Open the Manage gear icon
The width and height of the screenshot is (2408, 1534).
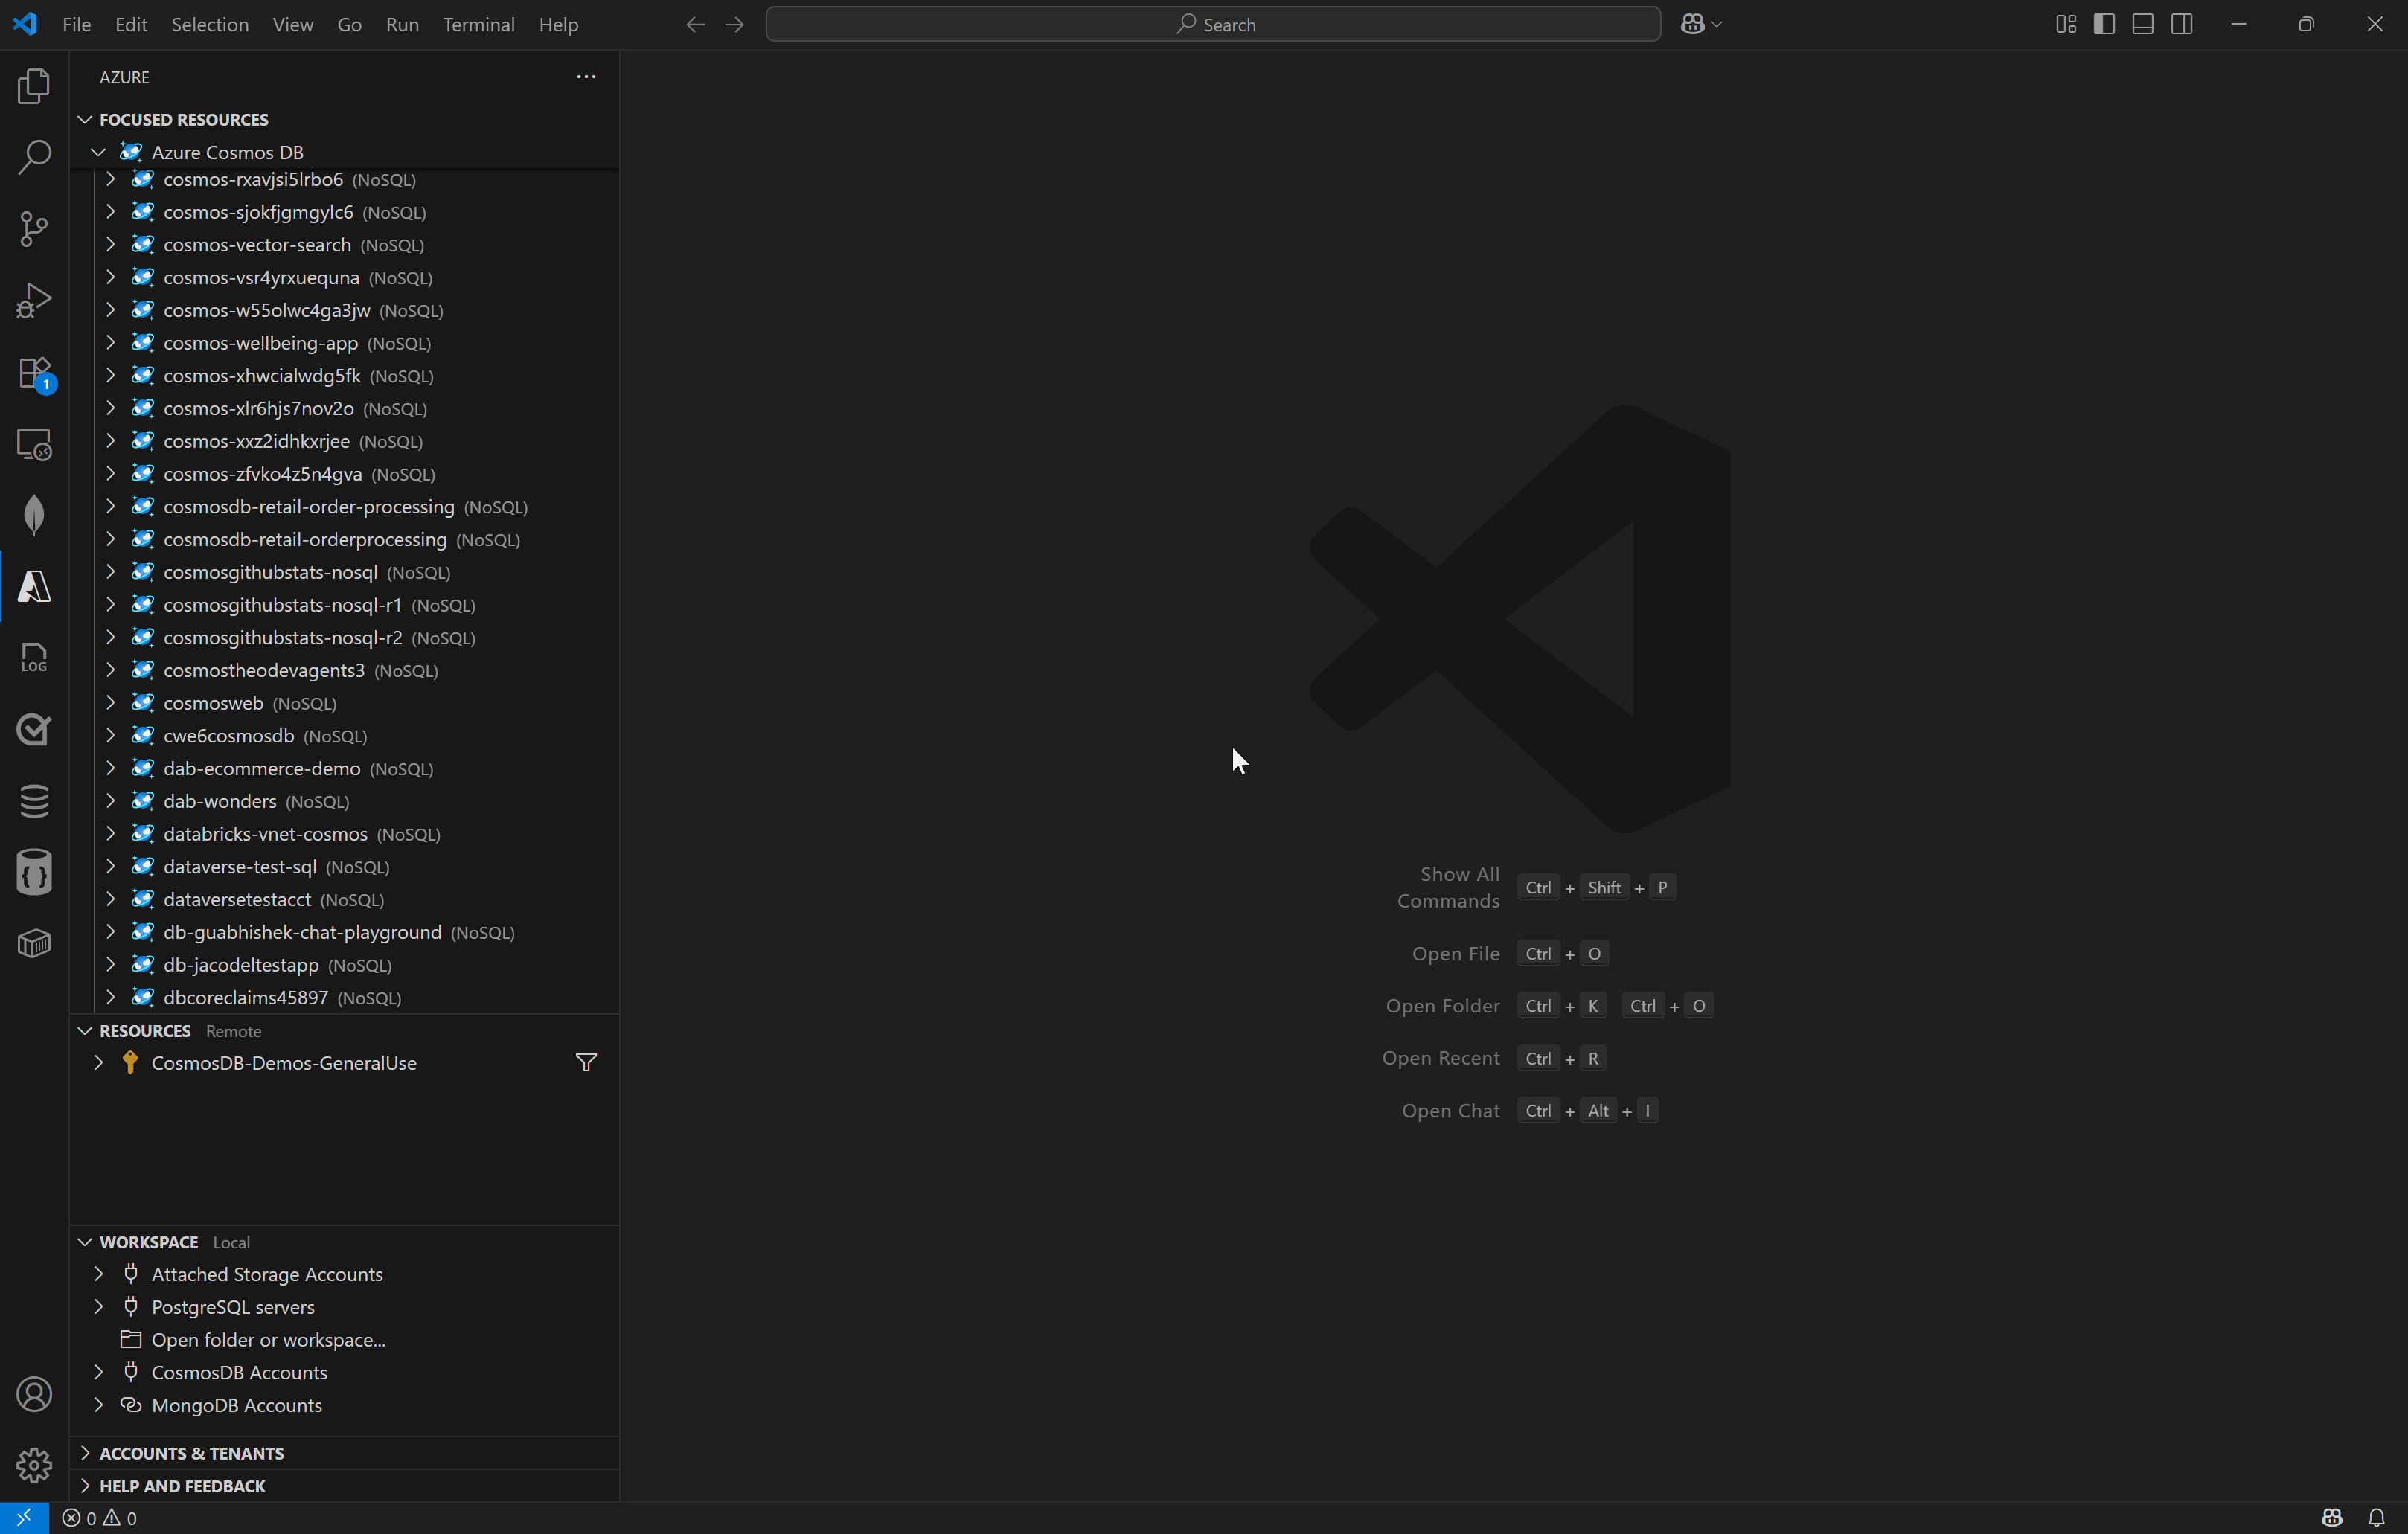click(34, 1465)
